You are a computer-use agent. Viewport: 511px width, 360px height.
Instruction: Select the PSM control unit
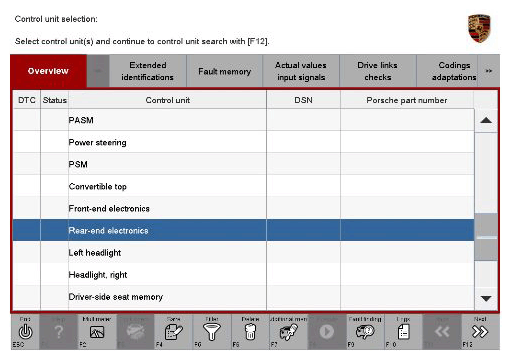(243, 164)
